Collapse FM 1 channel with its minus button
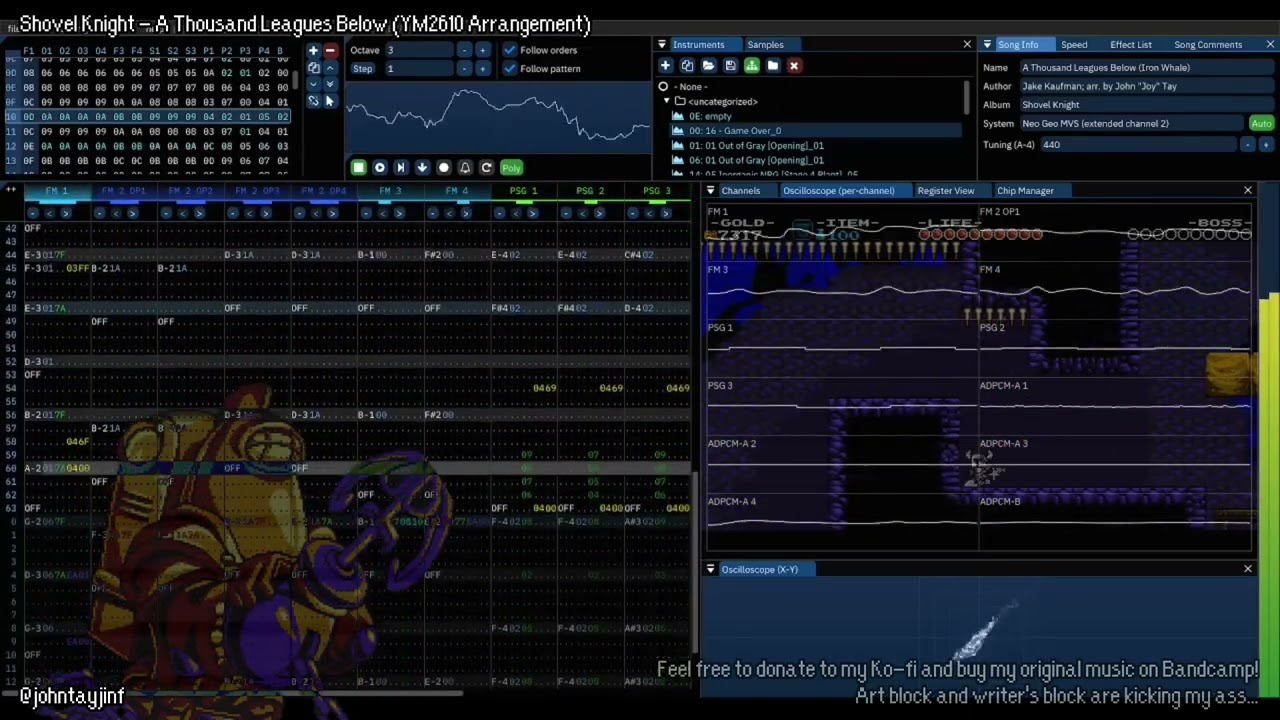Image resolution: width=1280 pixels, height=720 pixels. (x=33, y=212)
